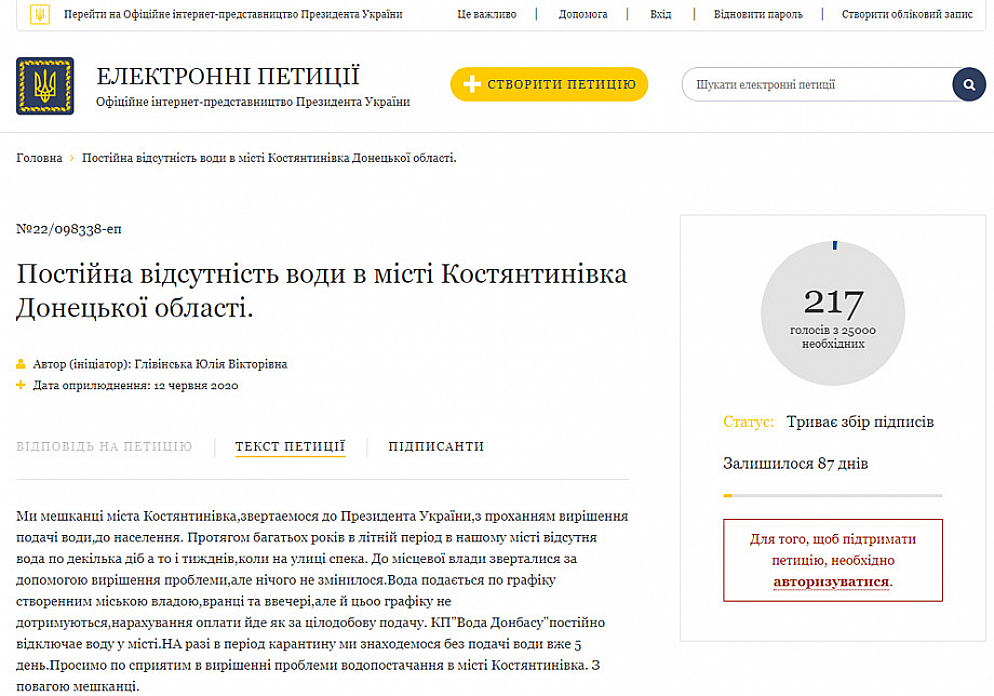The image size is (994, 696).
Task: Click the days-remaining progress bar
Action: (832, 495)
